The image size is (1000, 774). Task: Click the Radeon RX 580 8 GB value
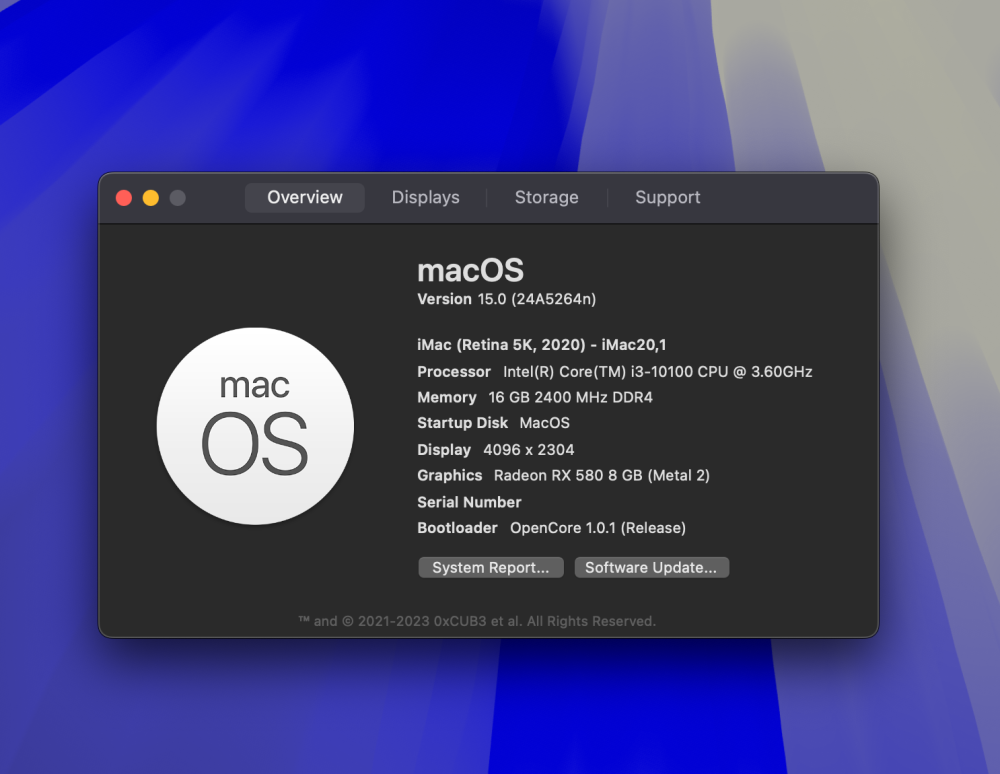click(x=601, y=476)
